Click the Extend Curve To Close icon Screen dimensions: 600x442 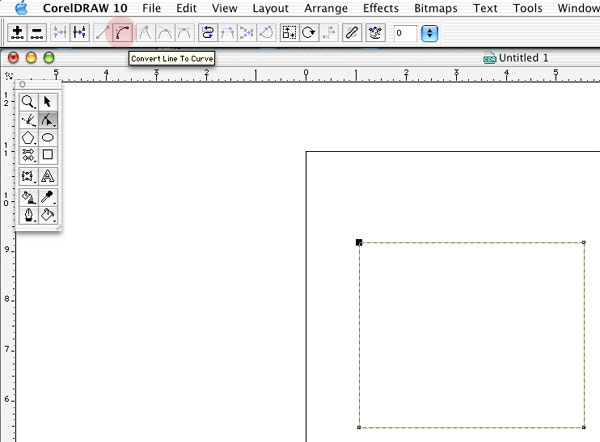pyautogui.click(x=227, y=33)
